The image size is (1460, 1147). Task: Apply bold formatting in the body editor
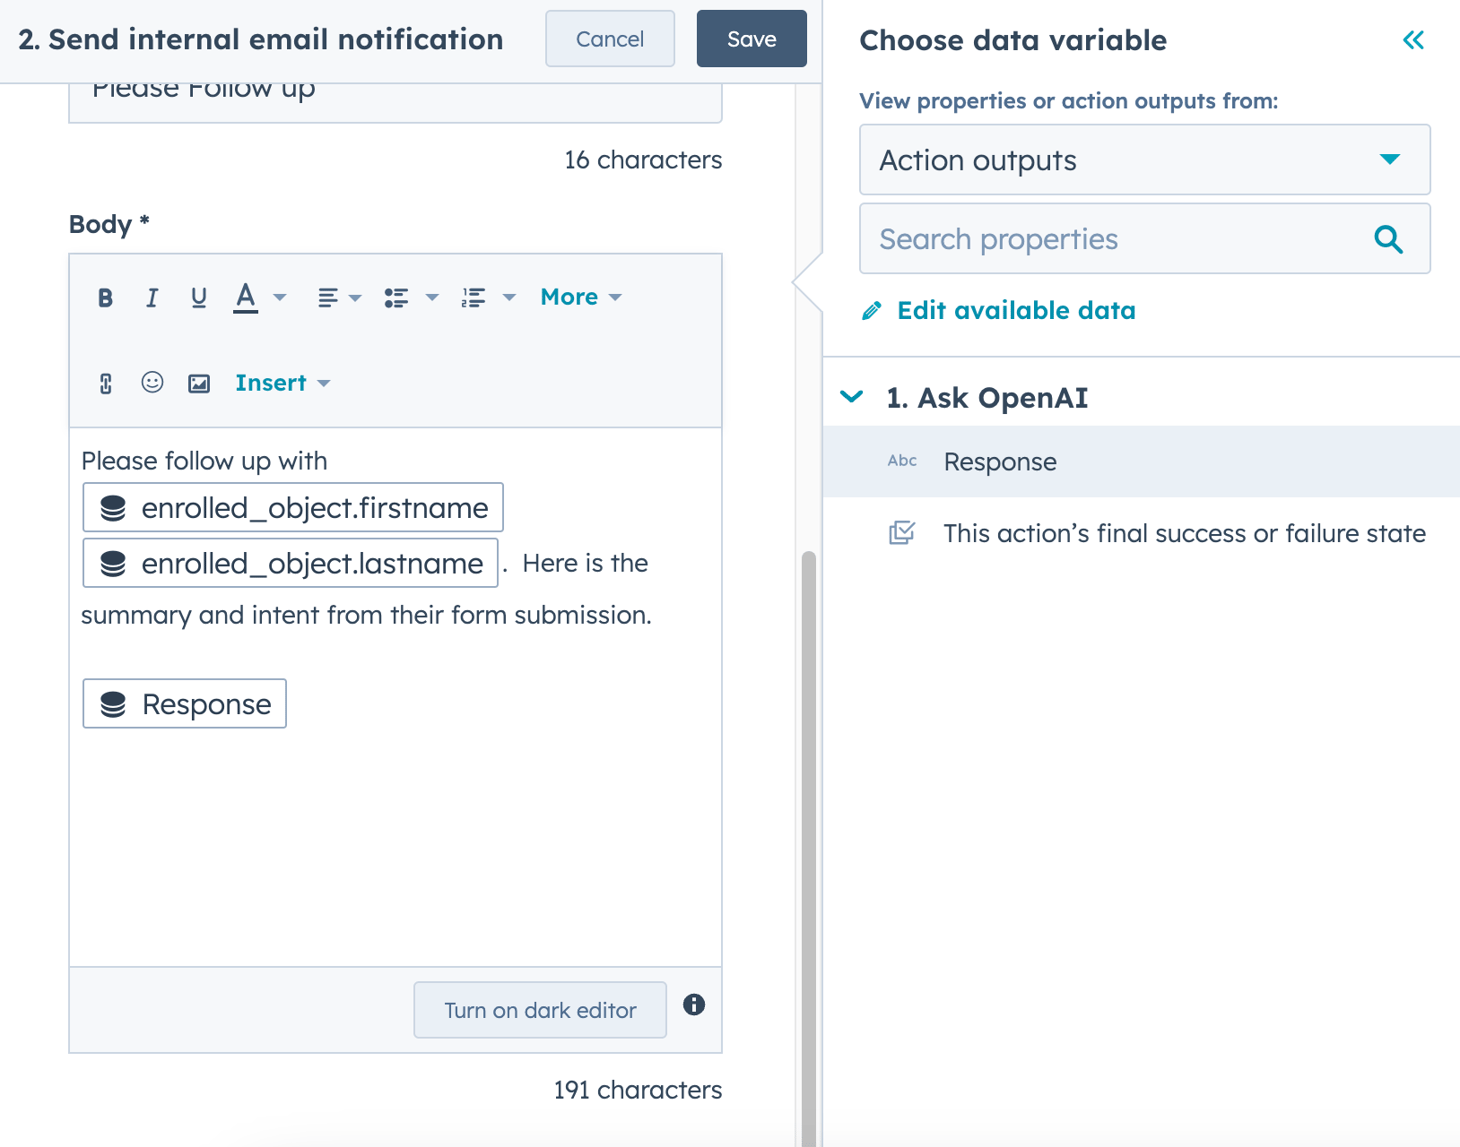pos(105,296)
